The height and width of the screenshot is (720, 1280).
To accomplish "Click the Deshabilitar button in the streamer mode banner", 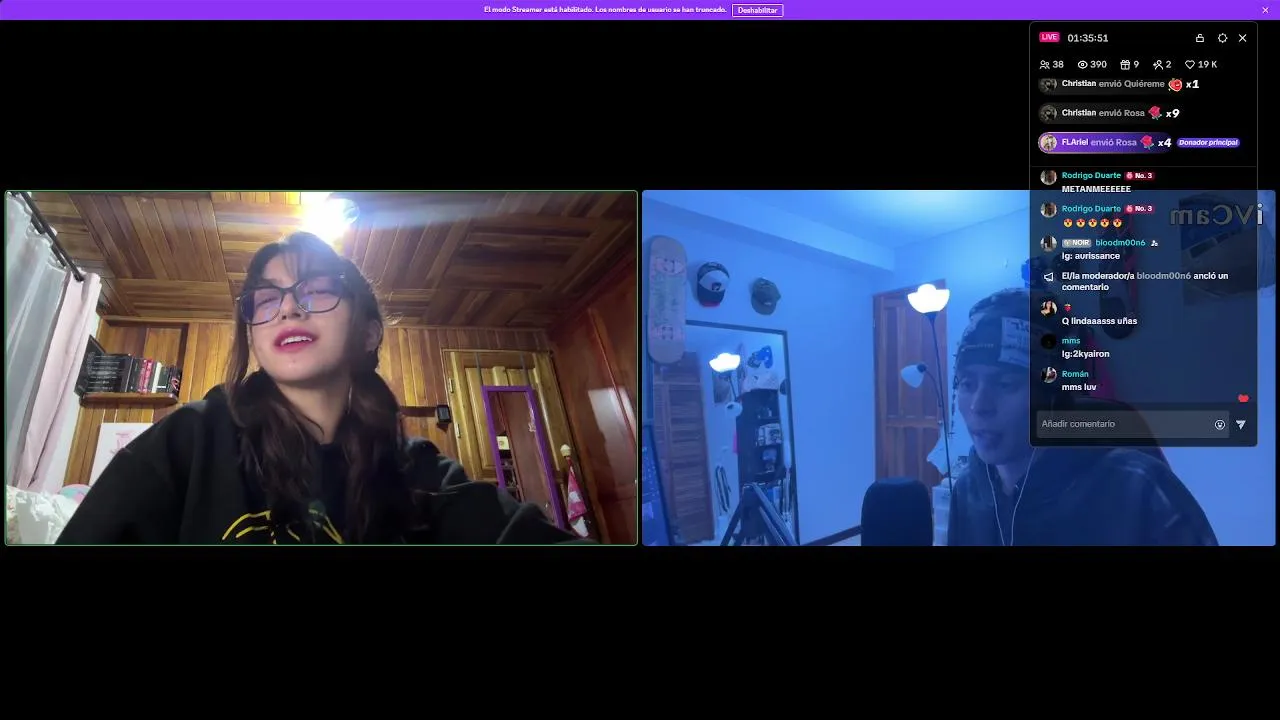I will click(x=757, y=10).
